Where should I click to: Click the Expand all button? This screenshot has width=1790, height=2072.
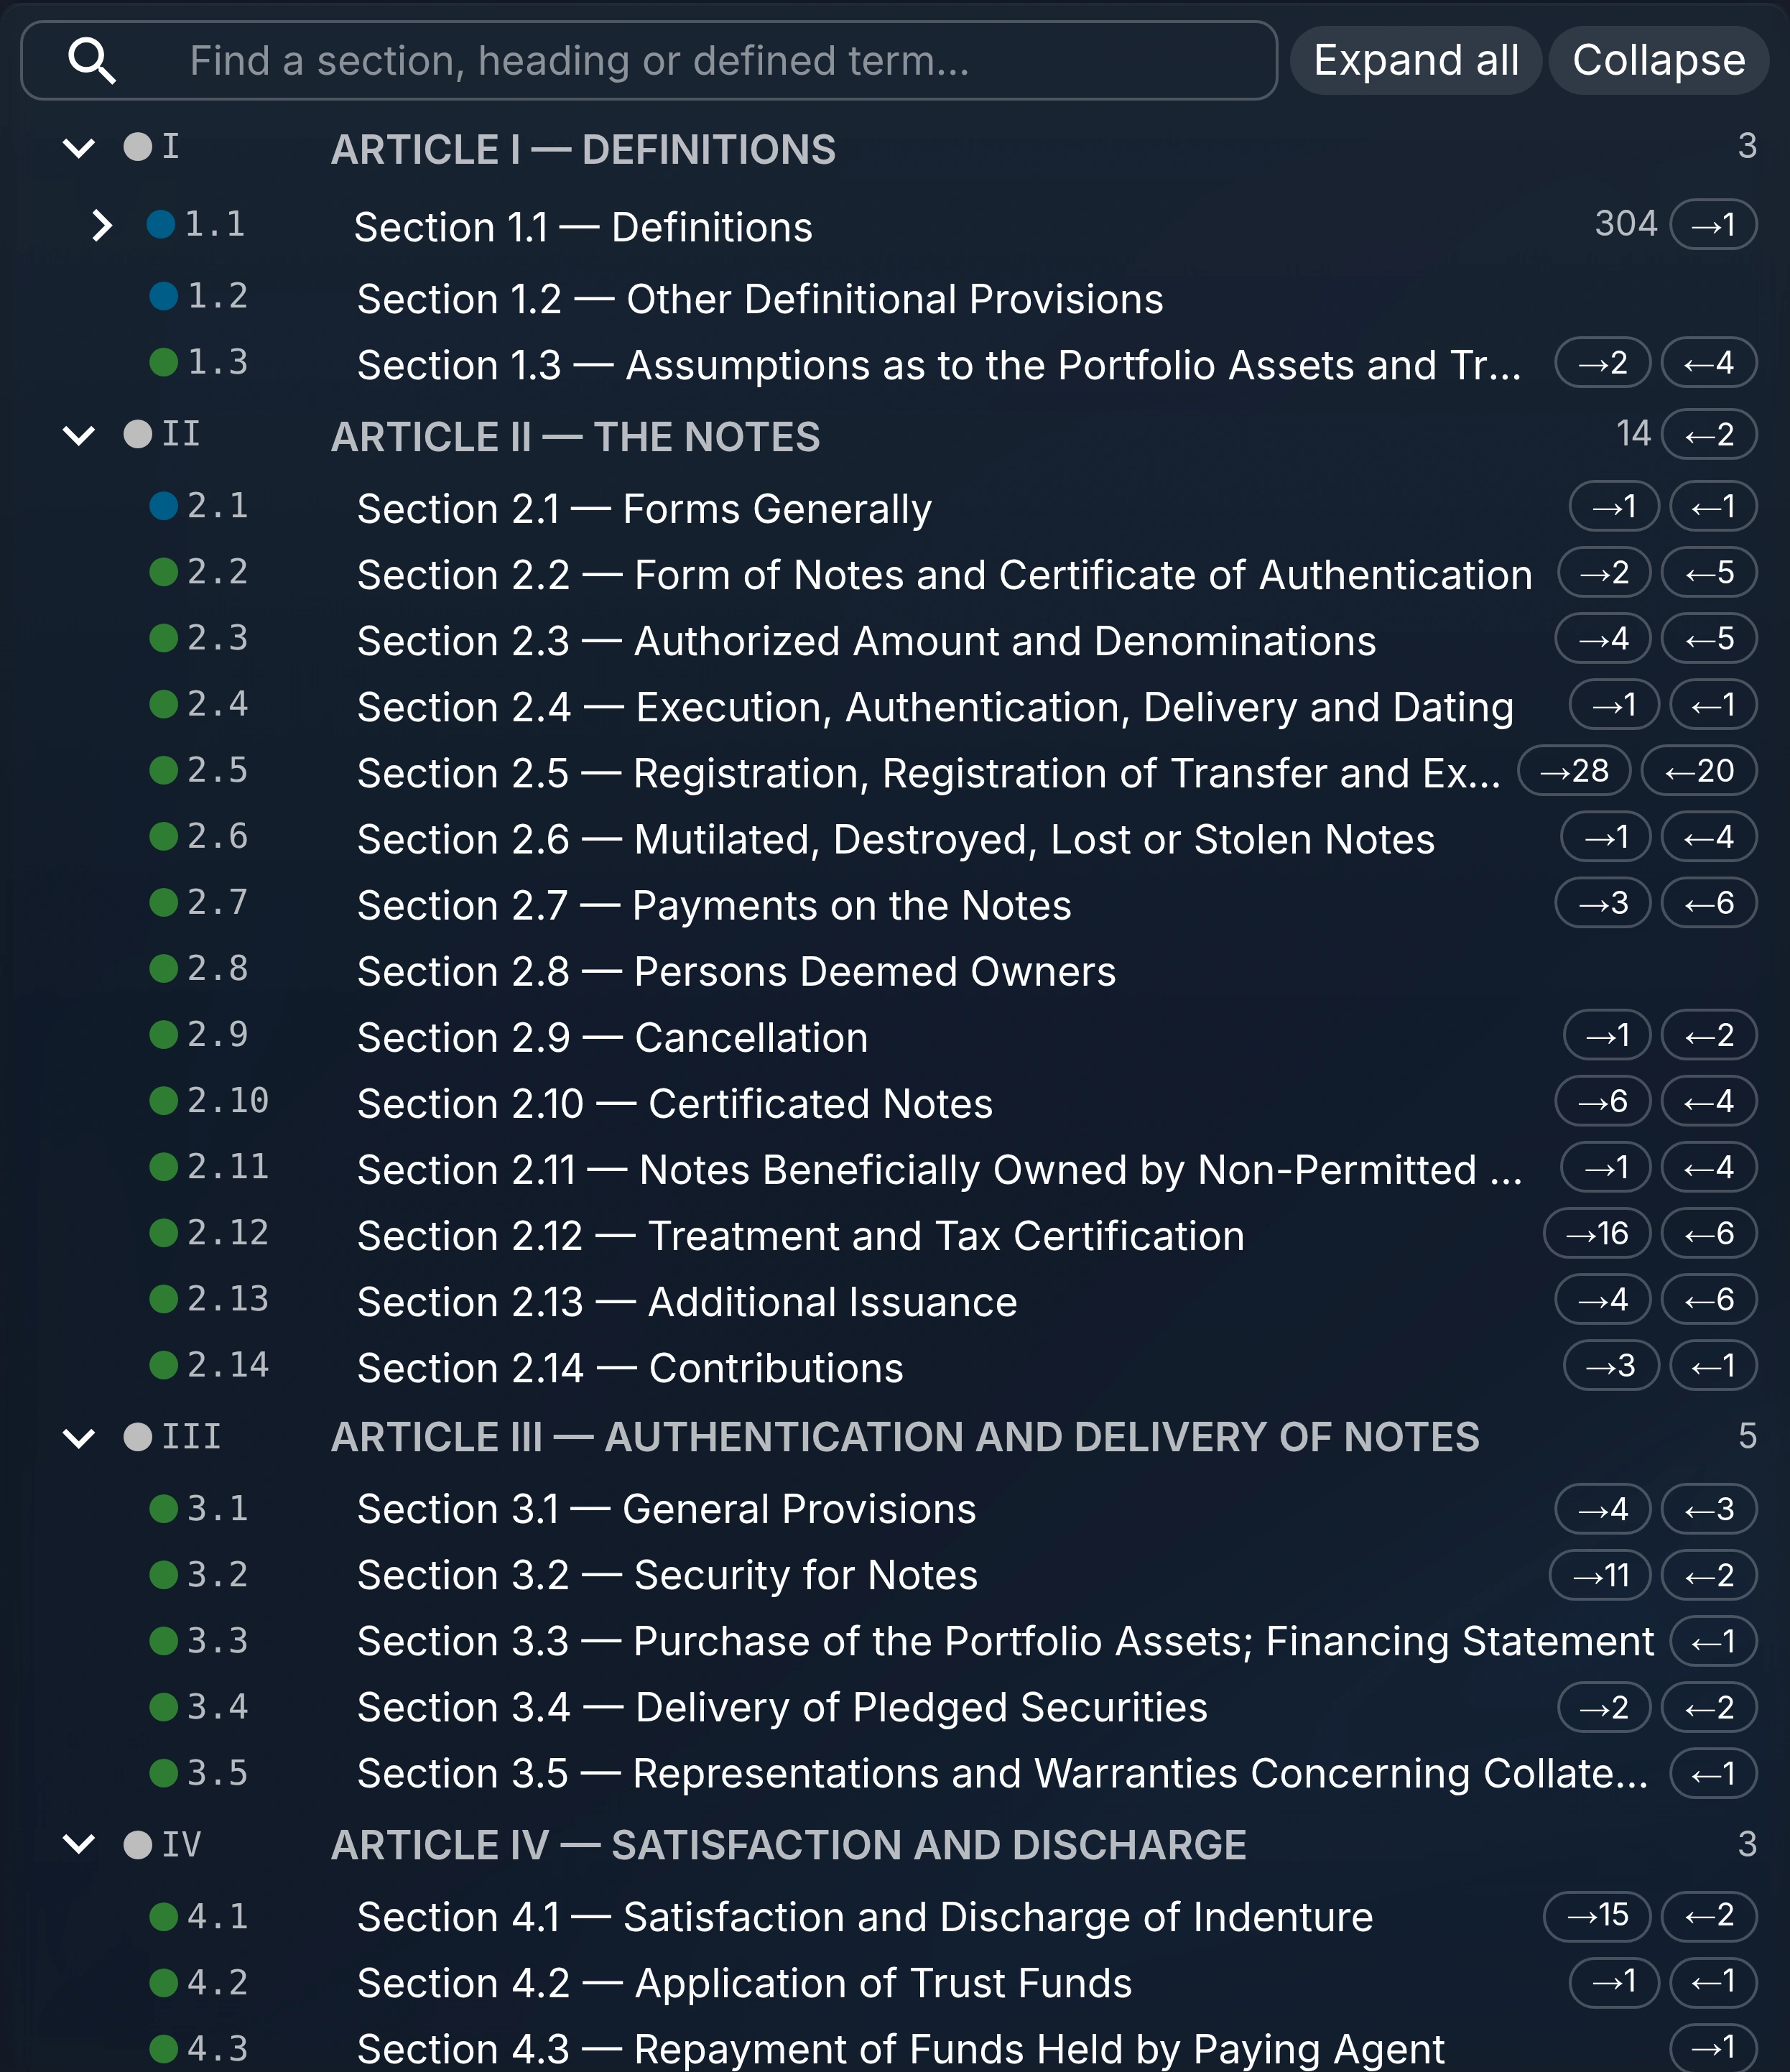point(1415,61)
